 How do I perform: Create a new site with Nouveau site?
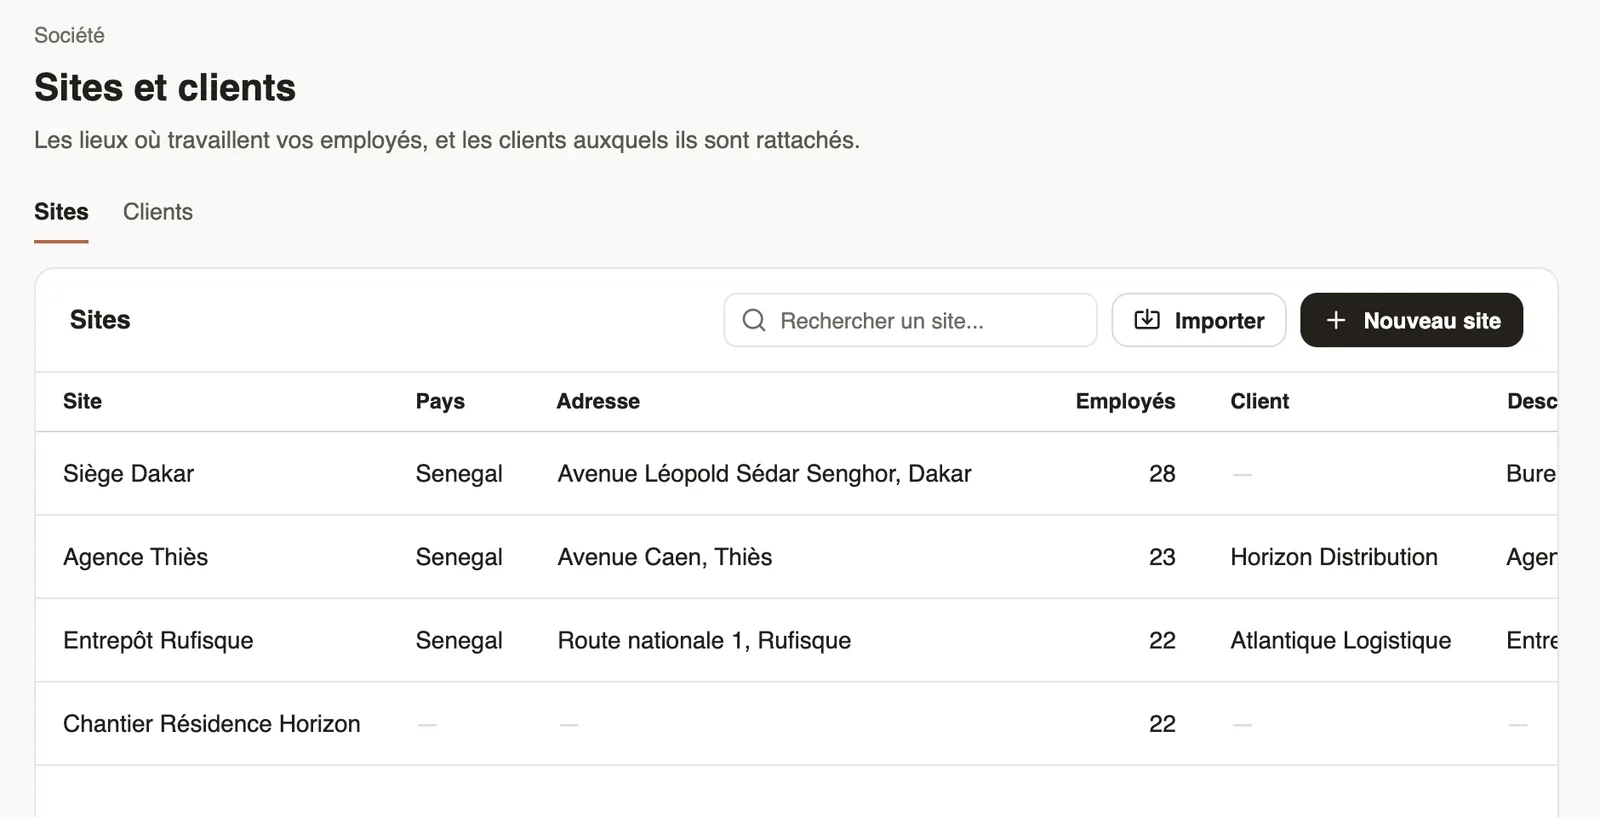(1412, 320)
